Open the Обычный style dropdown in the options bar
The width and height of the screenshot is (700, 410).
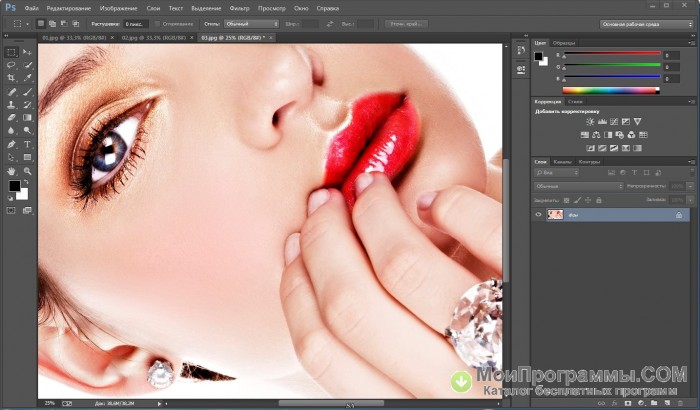(x=249, y=22)
